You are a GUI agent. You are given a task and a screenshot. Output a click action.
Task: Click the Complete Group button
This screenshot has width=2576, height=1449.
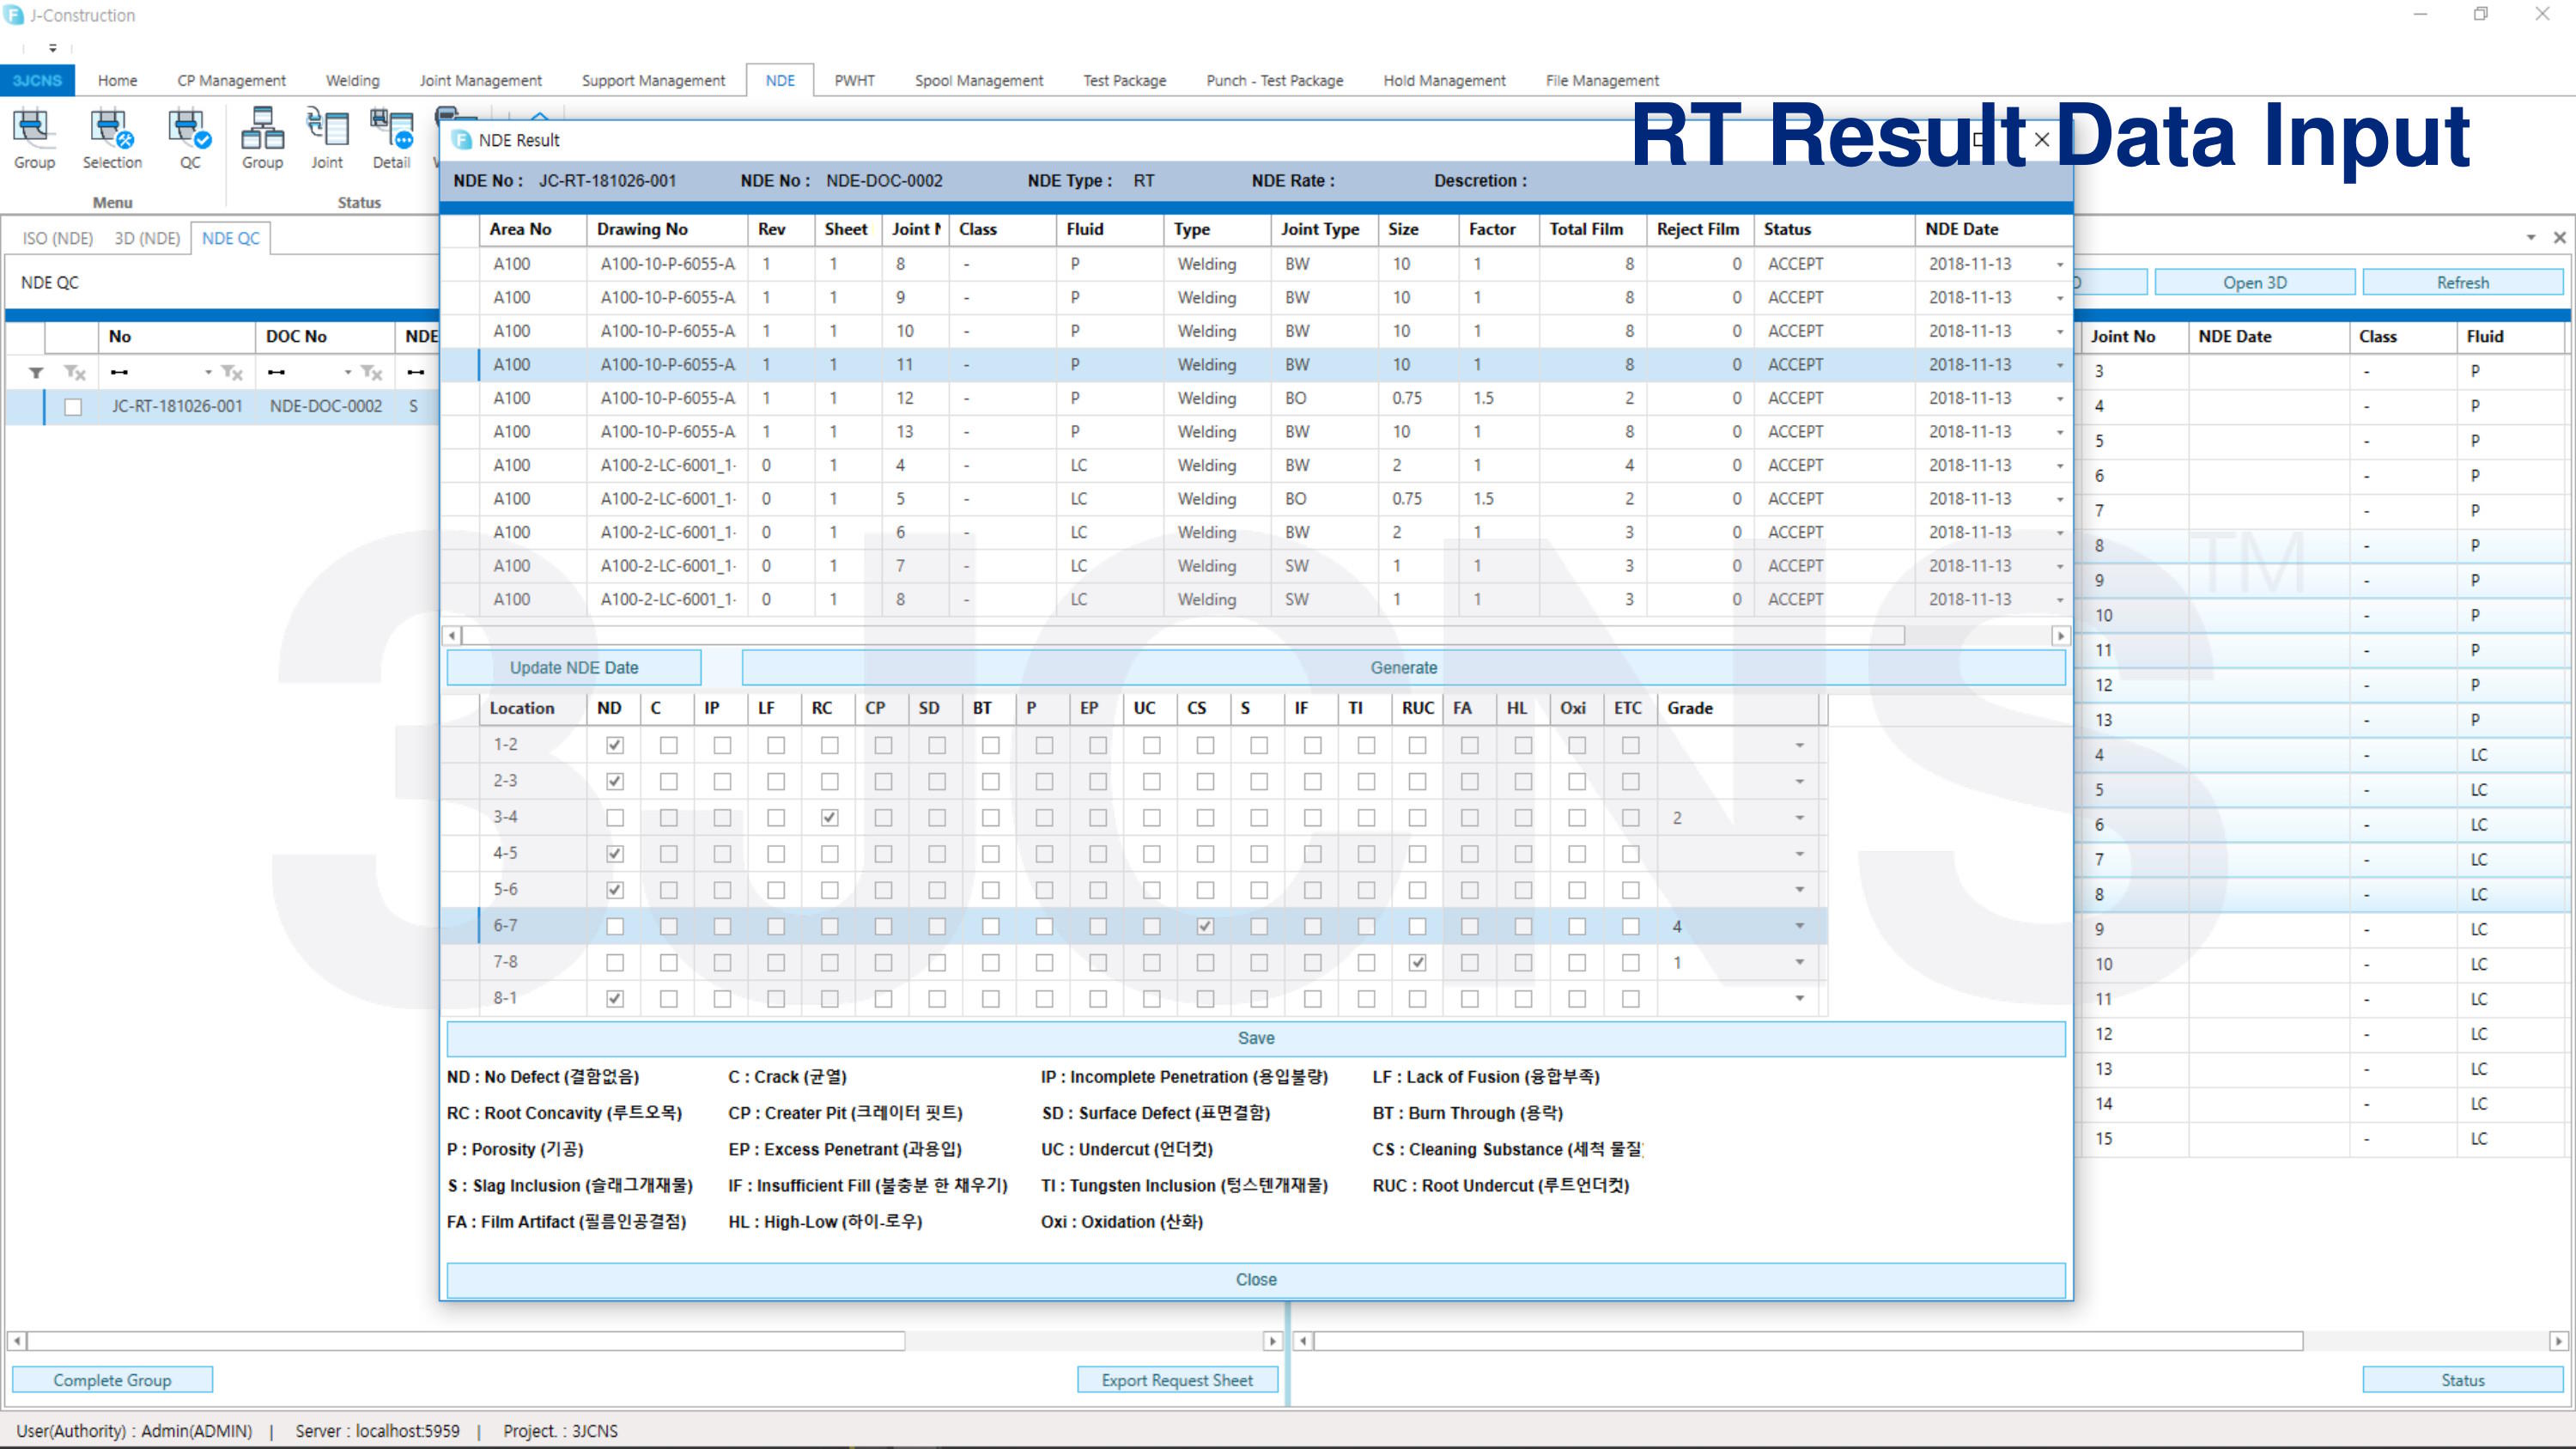click(112, 1380)
